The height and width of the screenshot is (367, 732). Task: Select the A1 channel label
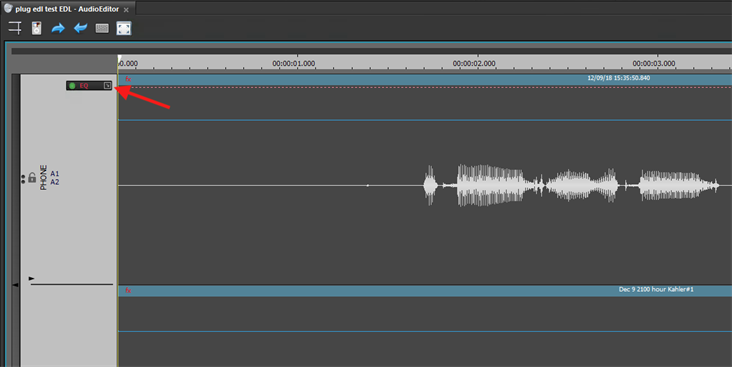[x=55, y=174]
